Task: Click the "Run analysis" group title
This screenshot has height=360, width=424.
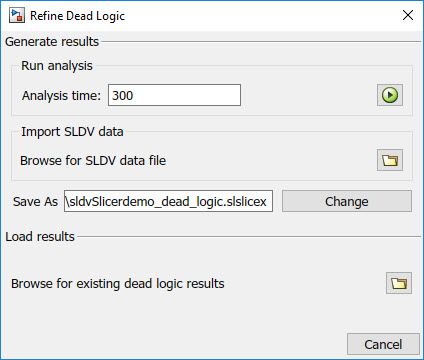Action: coord(57,66)
